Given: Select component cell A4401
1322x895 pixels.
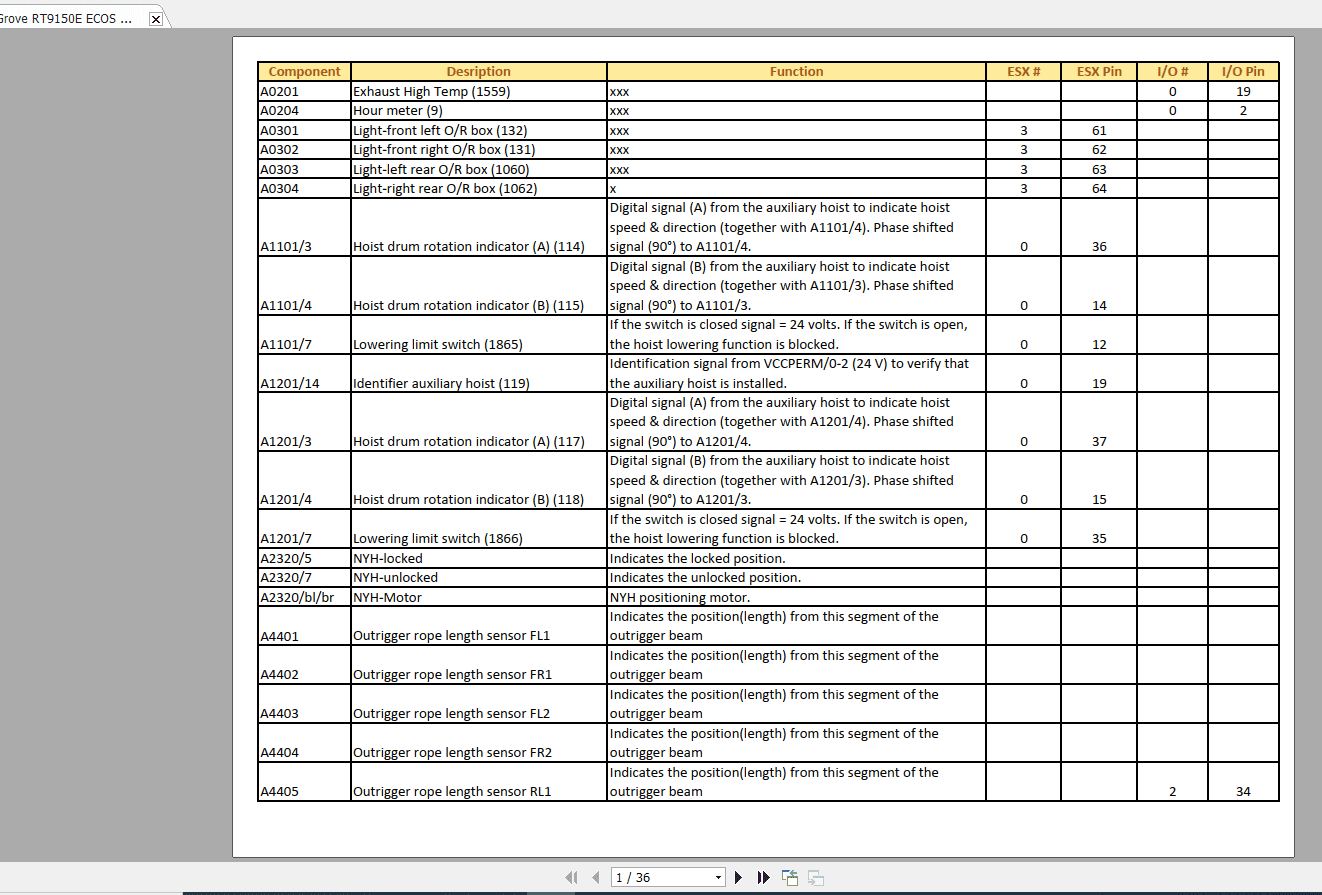Looking at the screenshot, I should point(304,626).
